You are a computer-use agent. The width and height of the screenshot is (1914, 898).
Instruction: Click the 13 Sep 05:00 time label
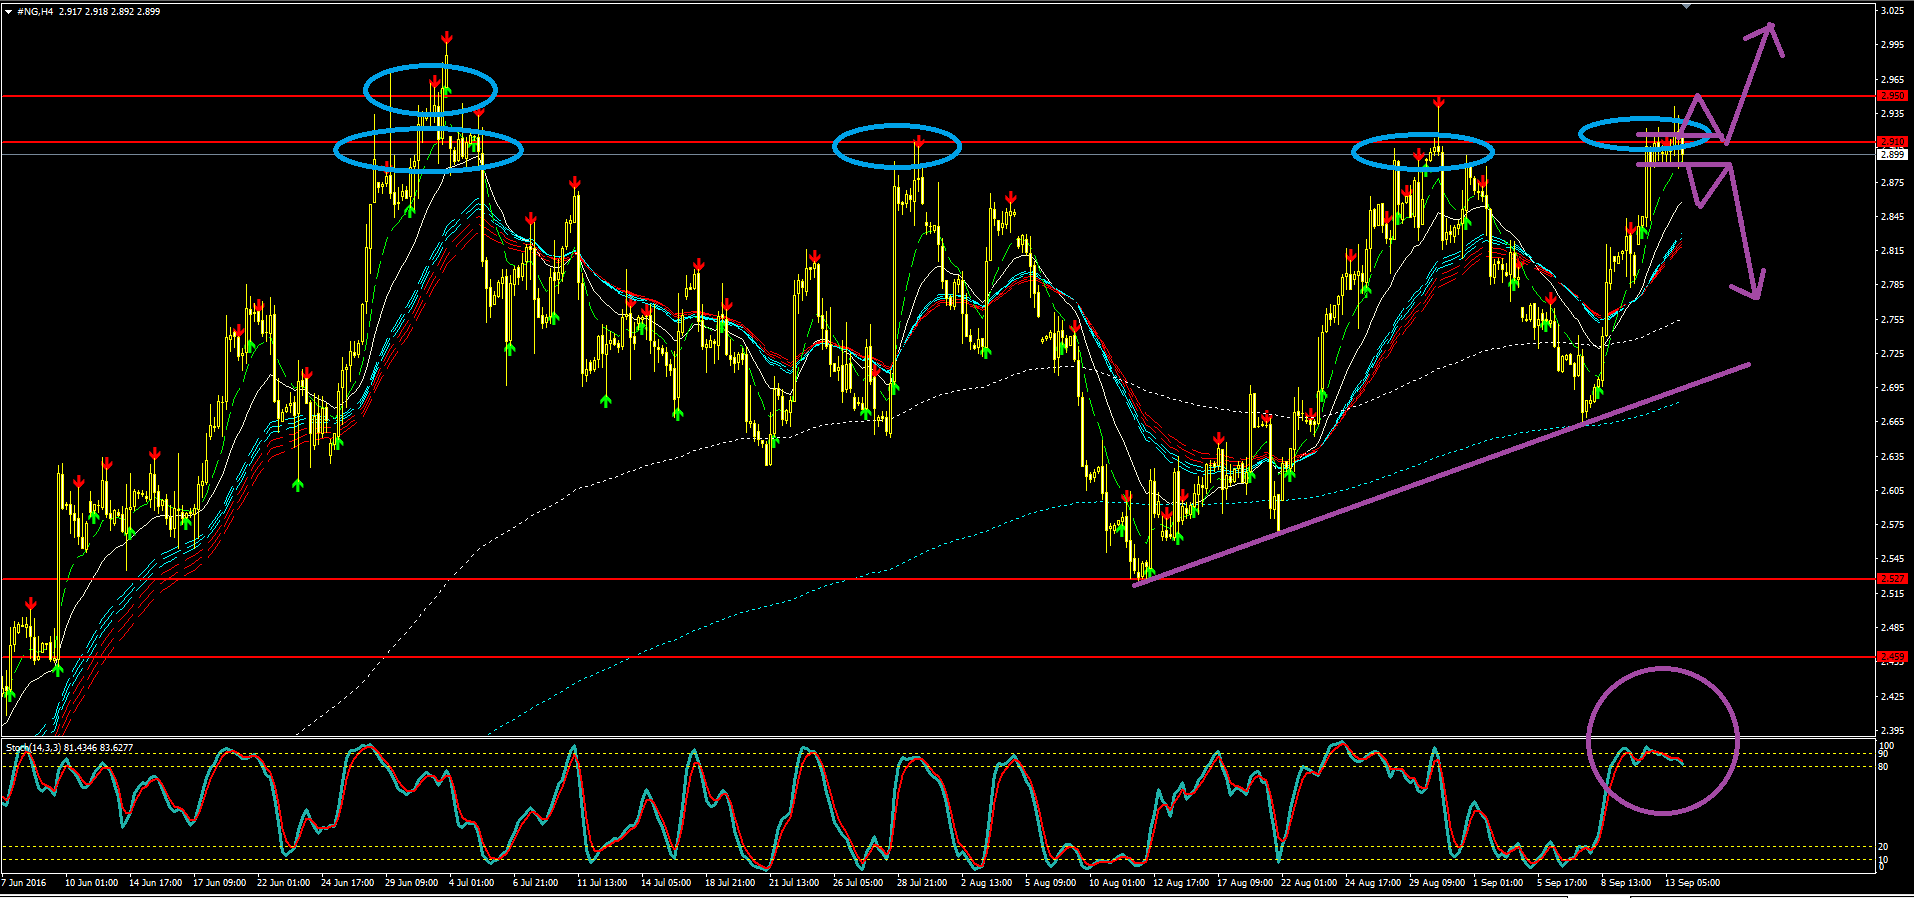1692,883
